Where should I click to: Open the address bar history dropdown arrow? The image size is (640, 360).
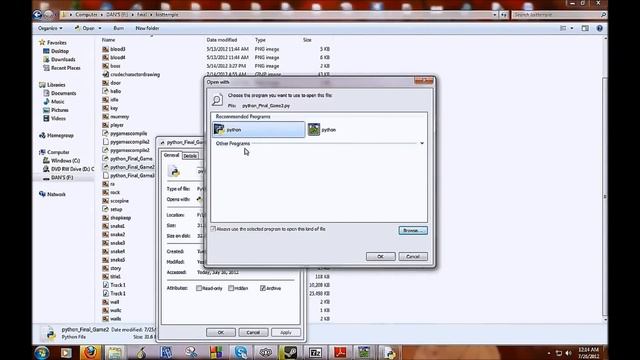point(495,15)
